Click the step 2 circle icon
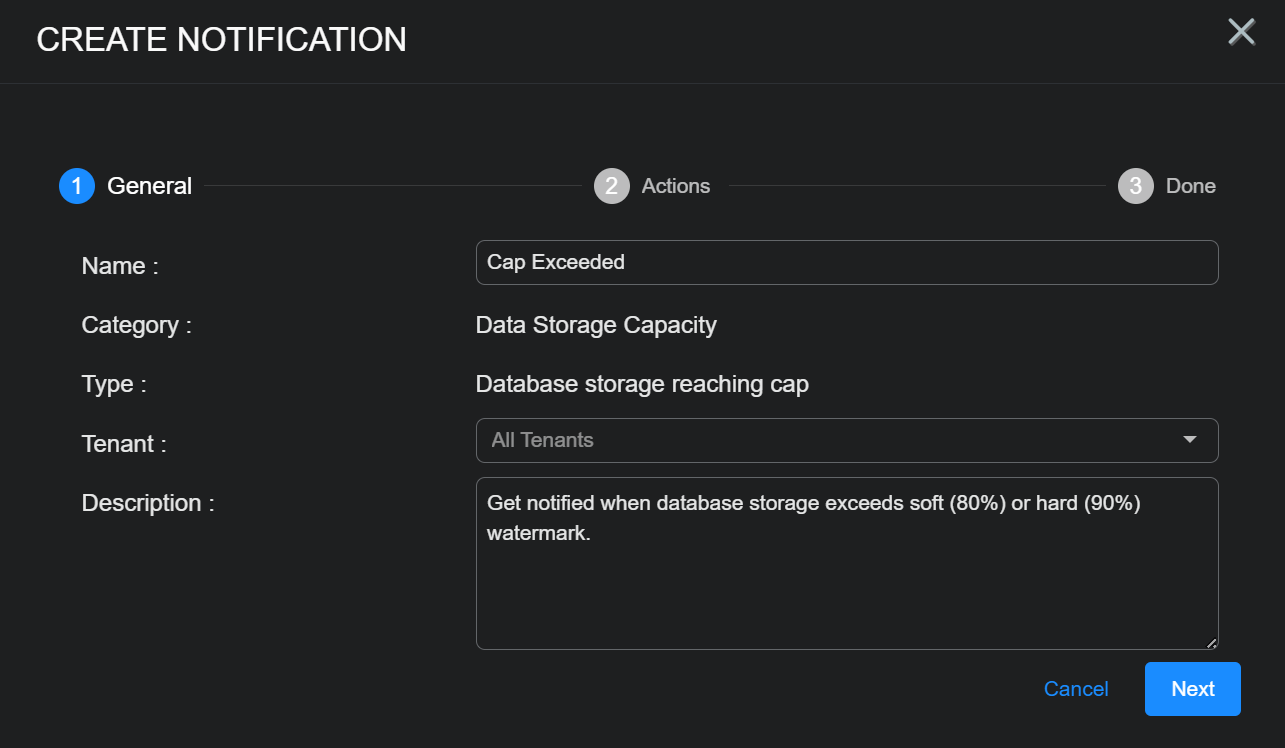 pos(611,186)
